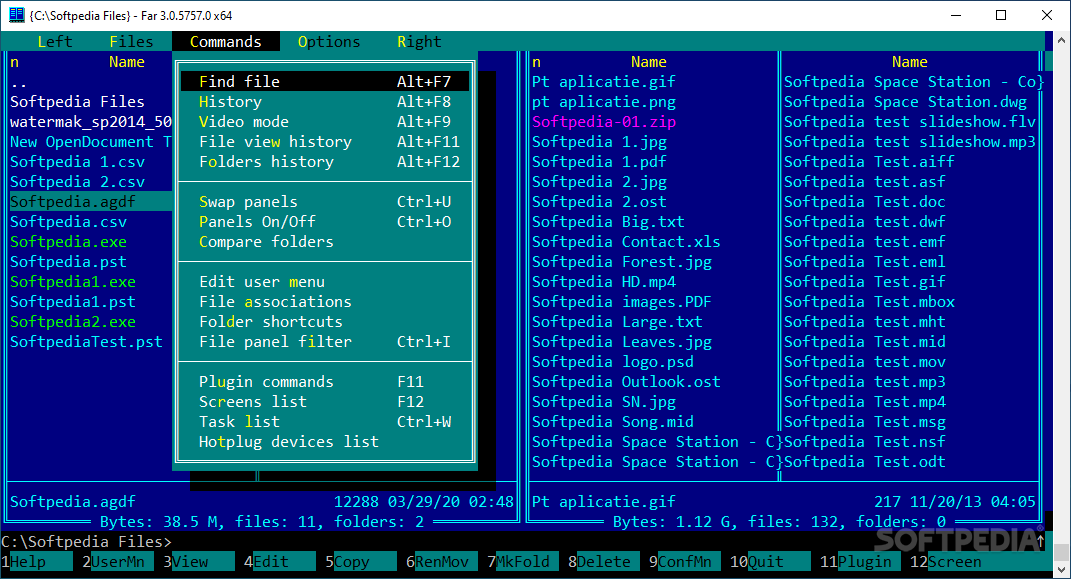The width and height of the screenshot is (1071, 579).
Task: Select Softpedia.agdf in left panel
Action: tap(90, 201)
